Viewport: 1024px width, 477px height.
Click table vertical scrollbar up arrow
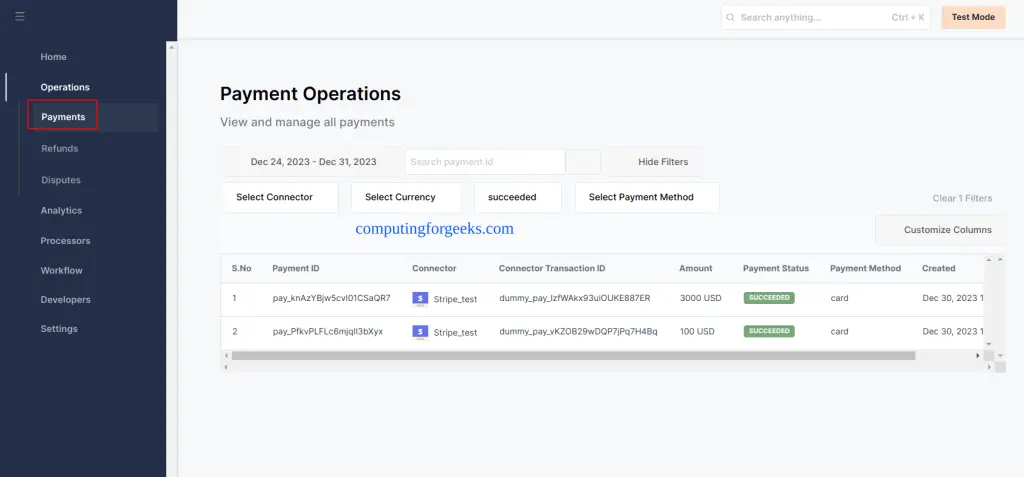pos(989,261)
